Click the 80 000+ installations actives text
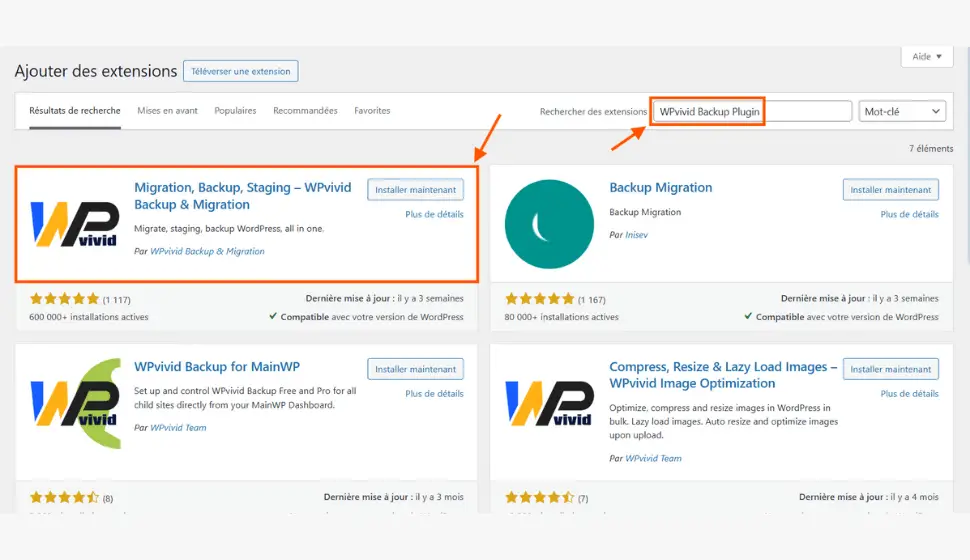This screenshot has width=970, height=560. 561,317
